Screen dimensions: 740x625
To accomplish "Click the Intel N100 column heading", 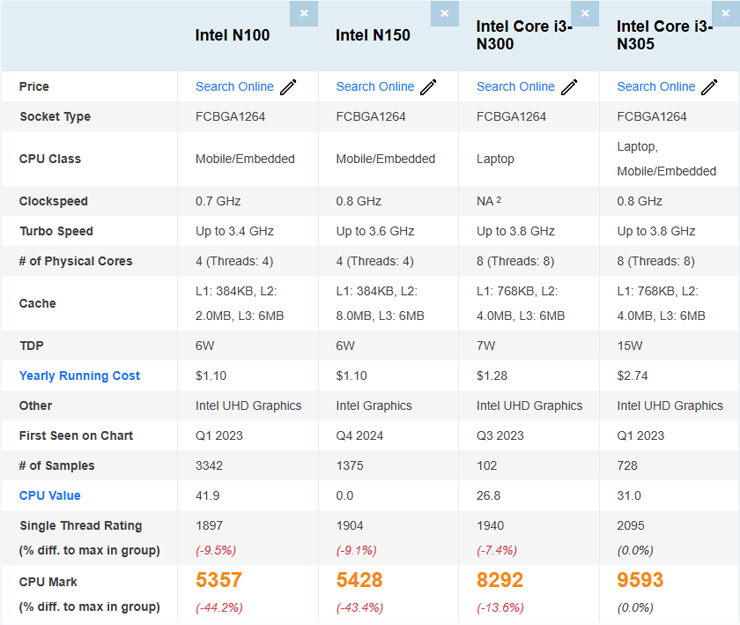I will coord(232,36).
